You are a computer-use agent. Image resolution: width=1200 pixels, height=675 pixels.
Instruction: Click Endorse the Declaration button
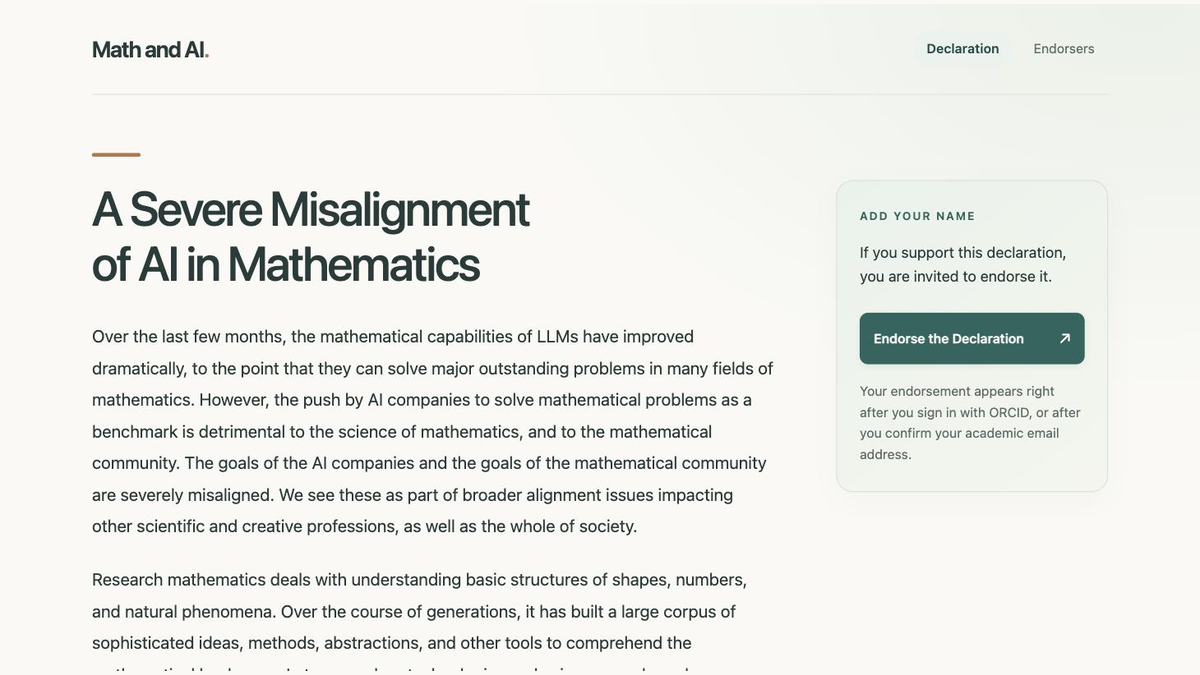[x=972, y=338]
